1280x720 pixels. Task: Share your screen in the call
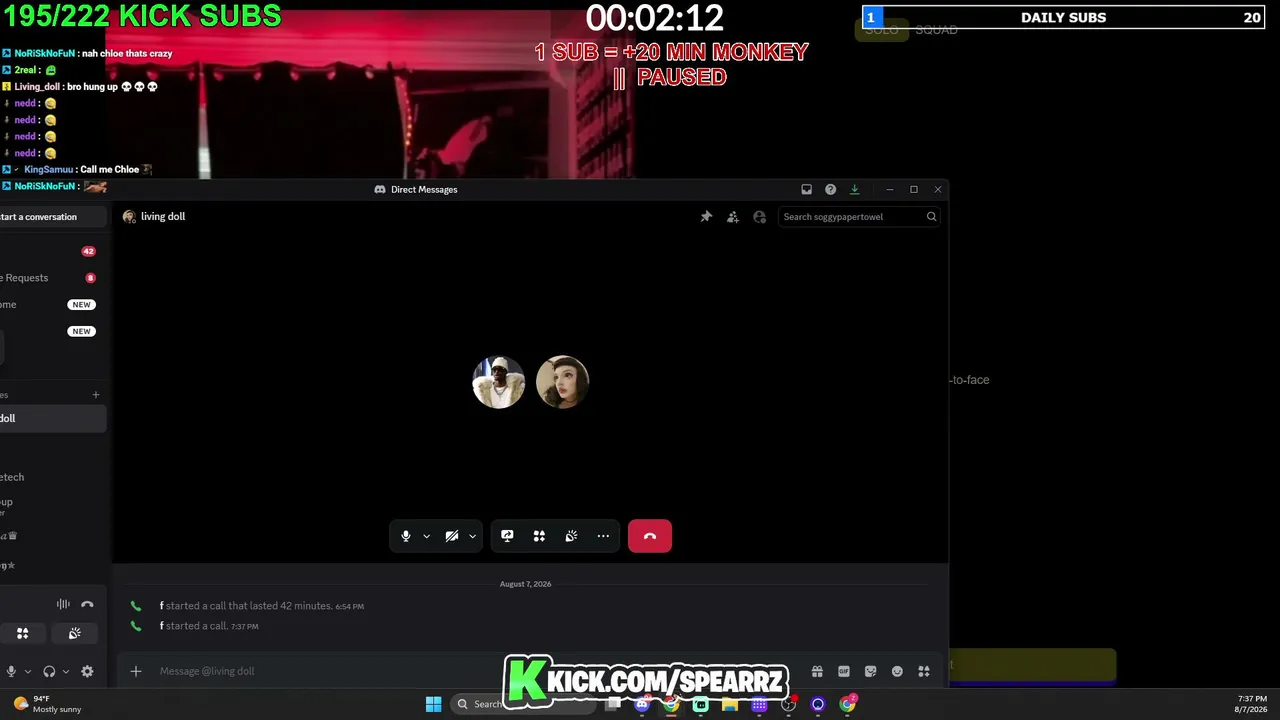507,536
